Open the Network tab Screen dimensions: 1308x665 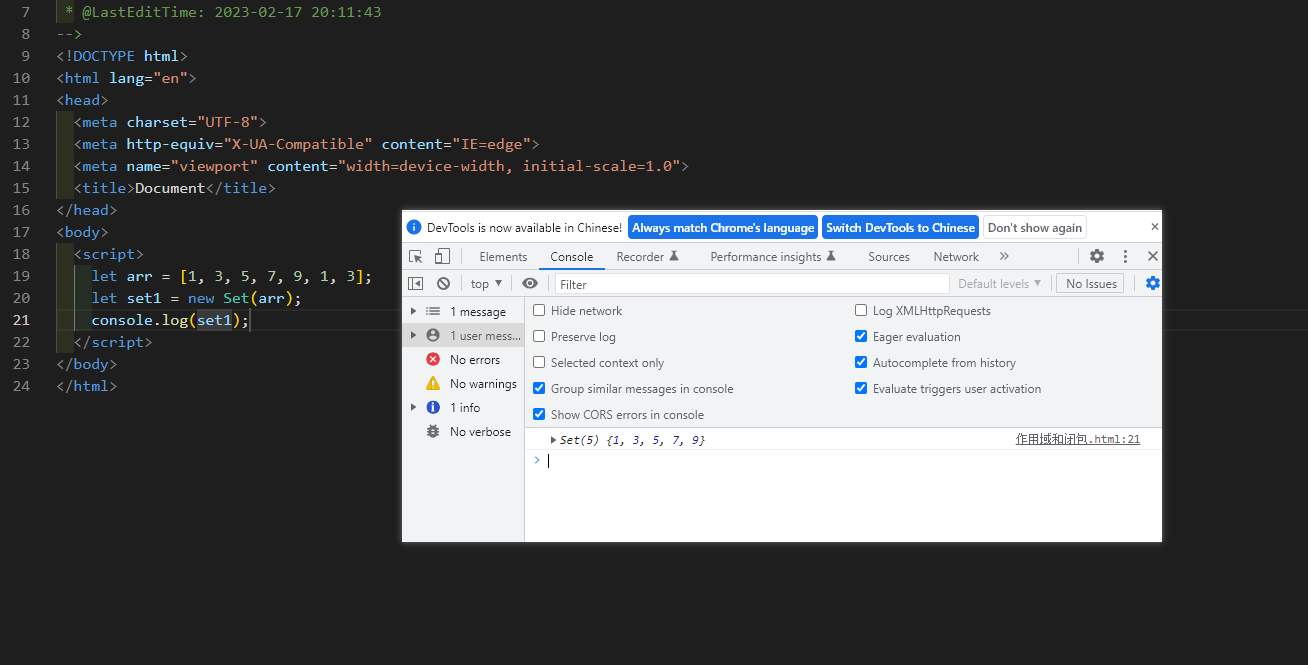click(x=956, y=257)
